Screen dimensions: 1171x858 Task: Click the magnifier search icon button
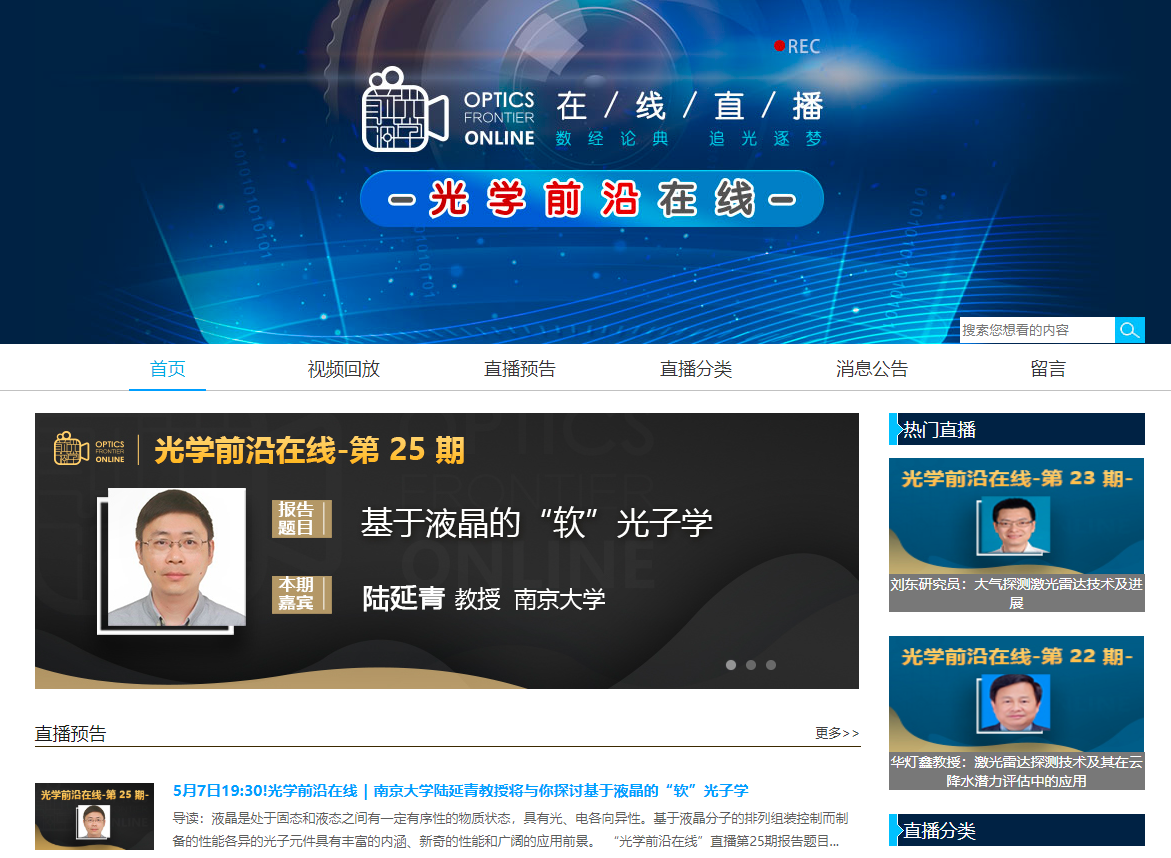[x=1130, y=330]
